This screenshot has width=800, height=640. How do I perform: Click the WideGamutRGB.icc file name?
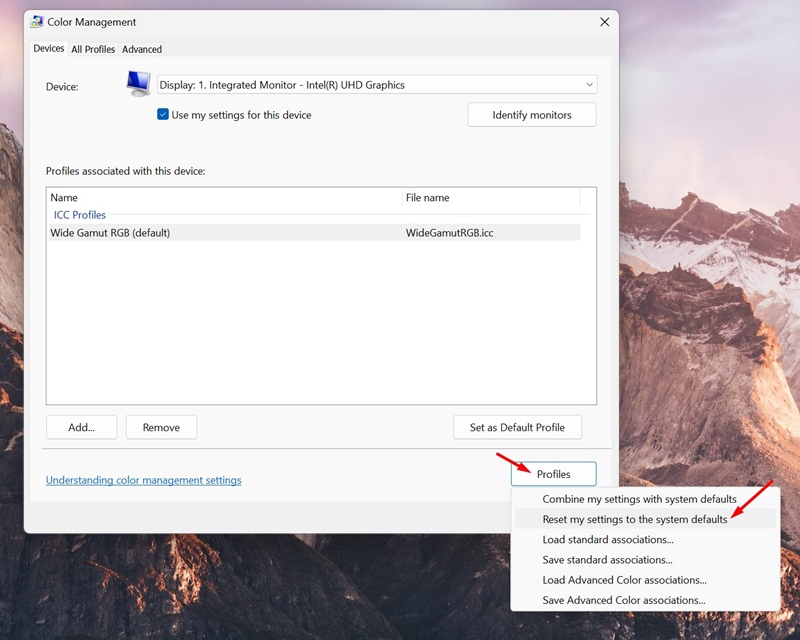click(x=449, y=233)
